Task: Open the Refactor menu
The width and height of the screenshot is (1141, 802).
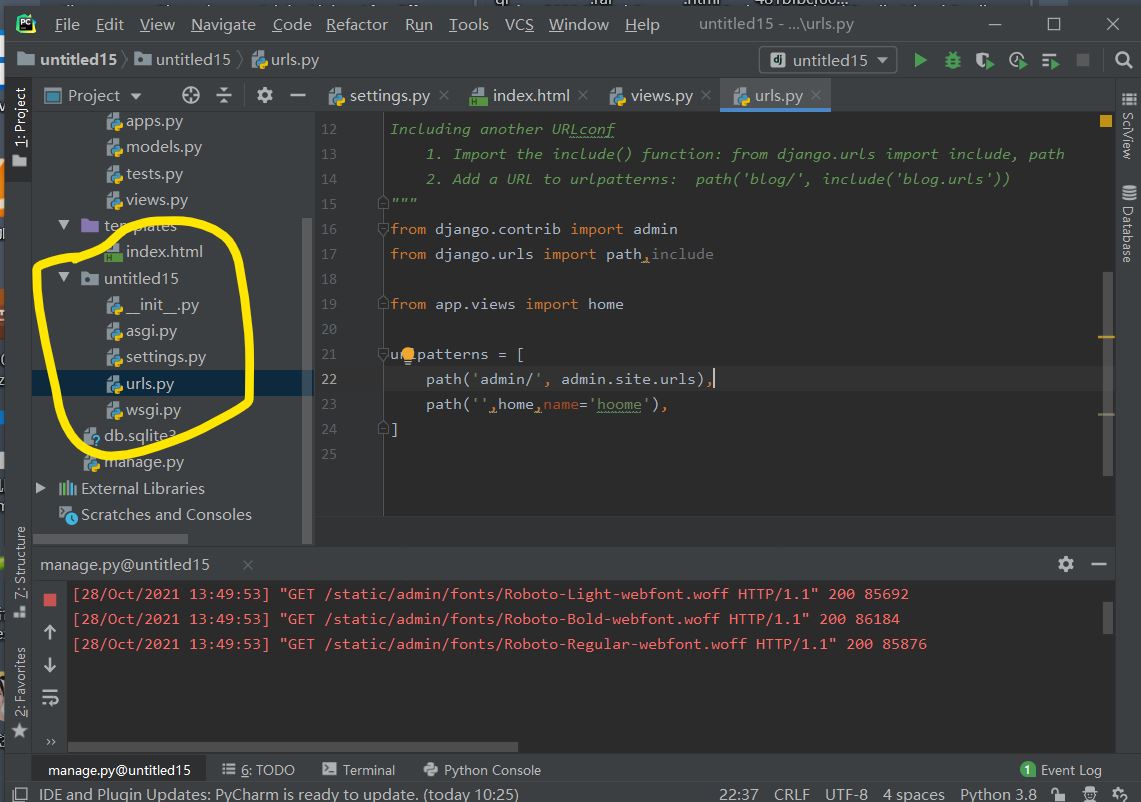Action: [356, 24]
